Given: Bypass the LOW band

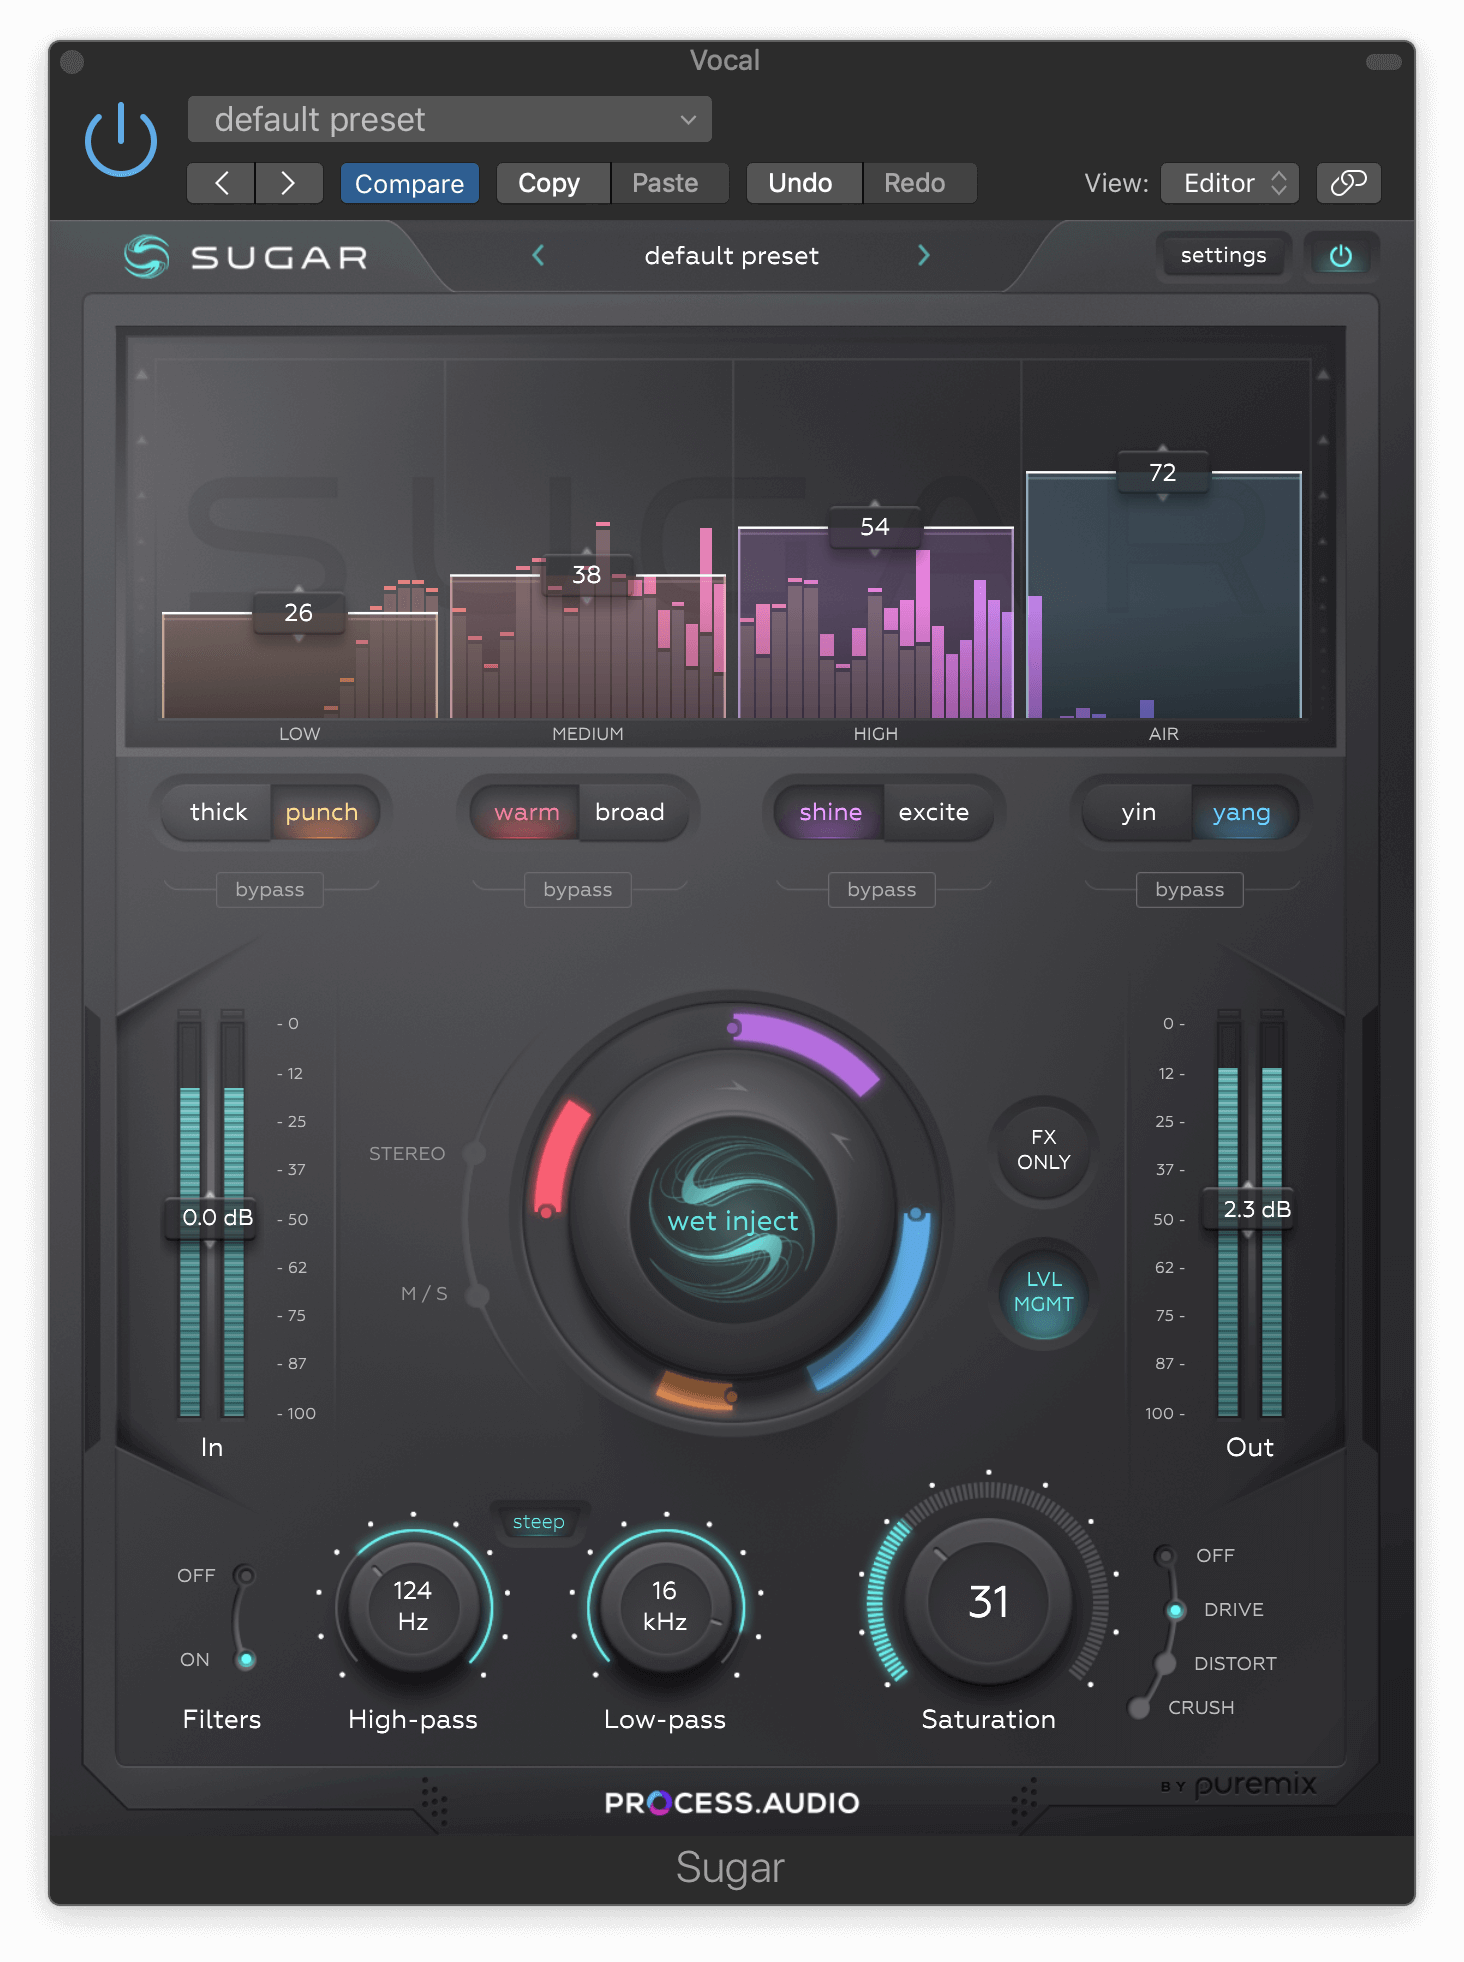Looking at the screenshot, I should pos(270,889).
